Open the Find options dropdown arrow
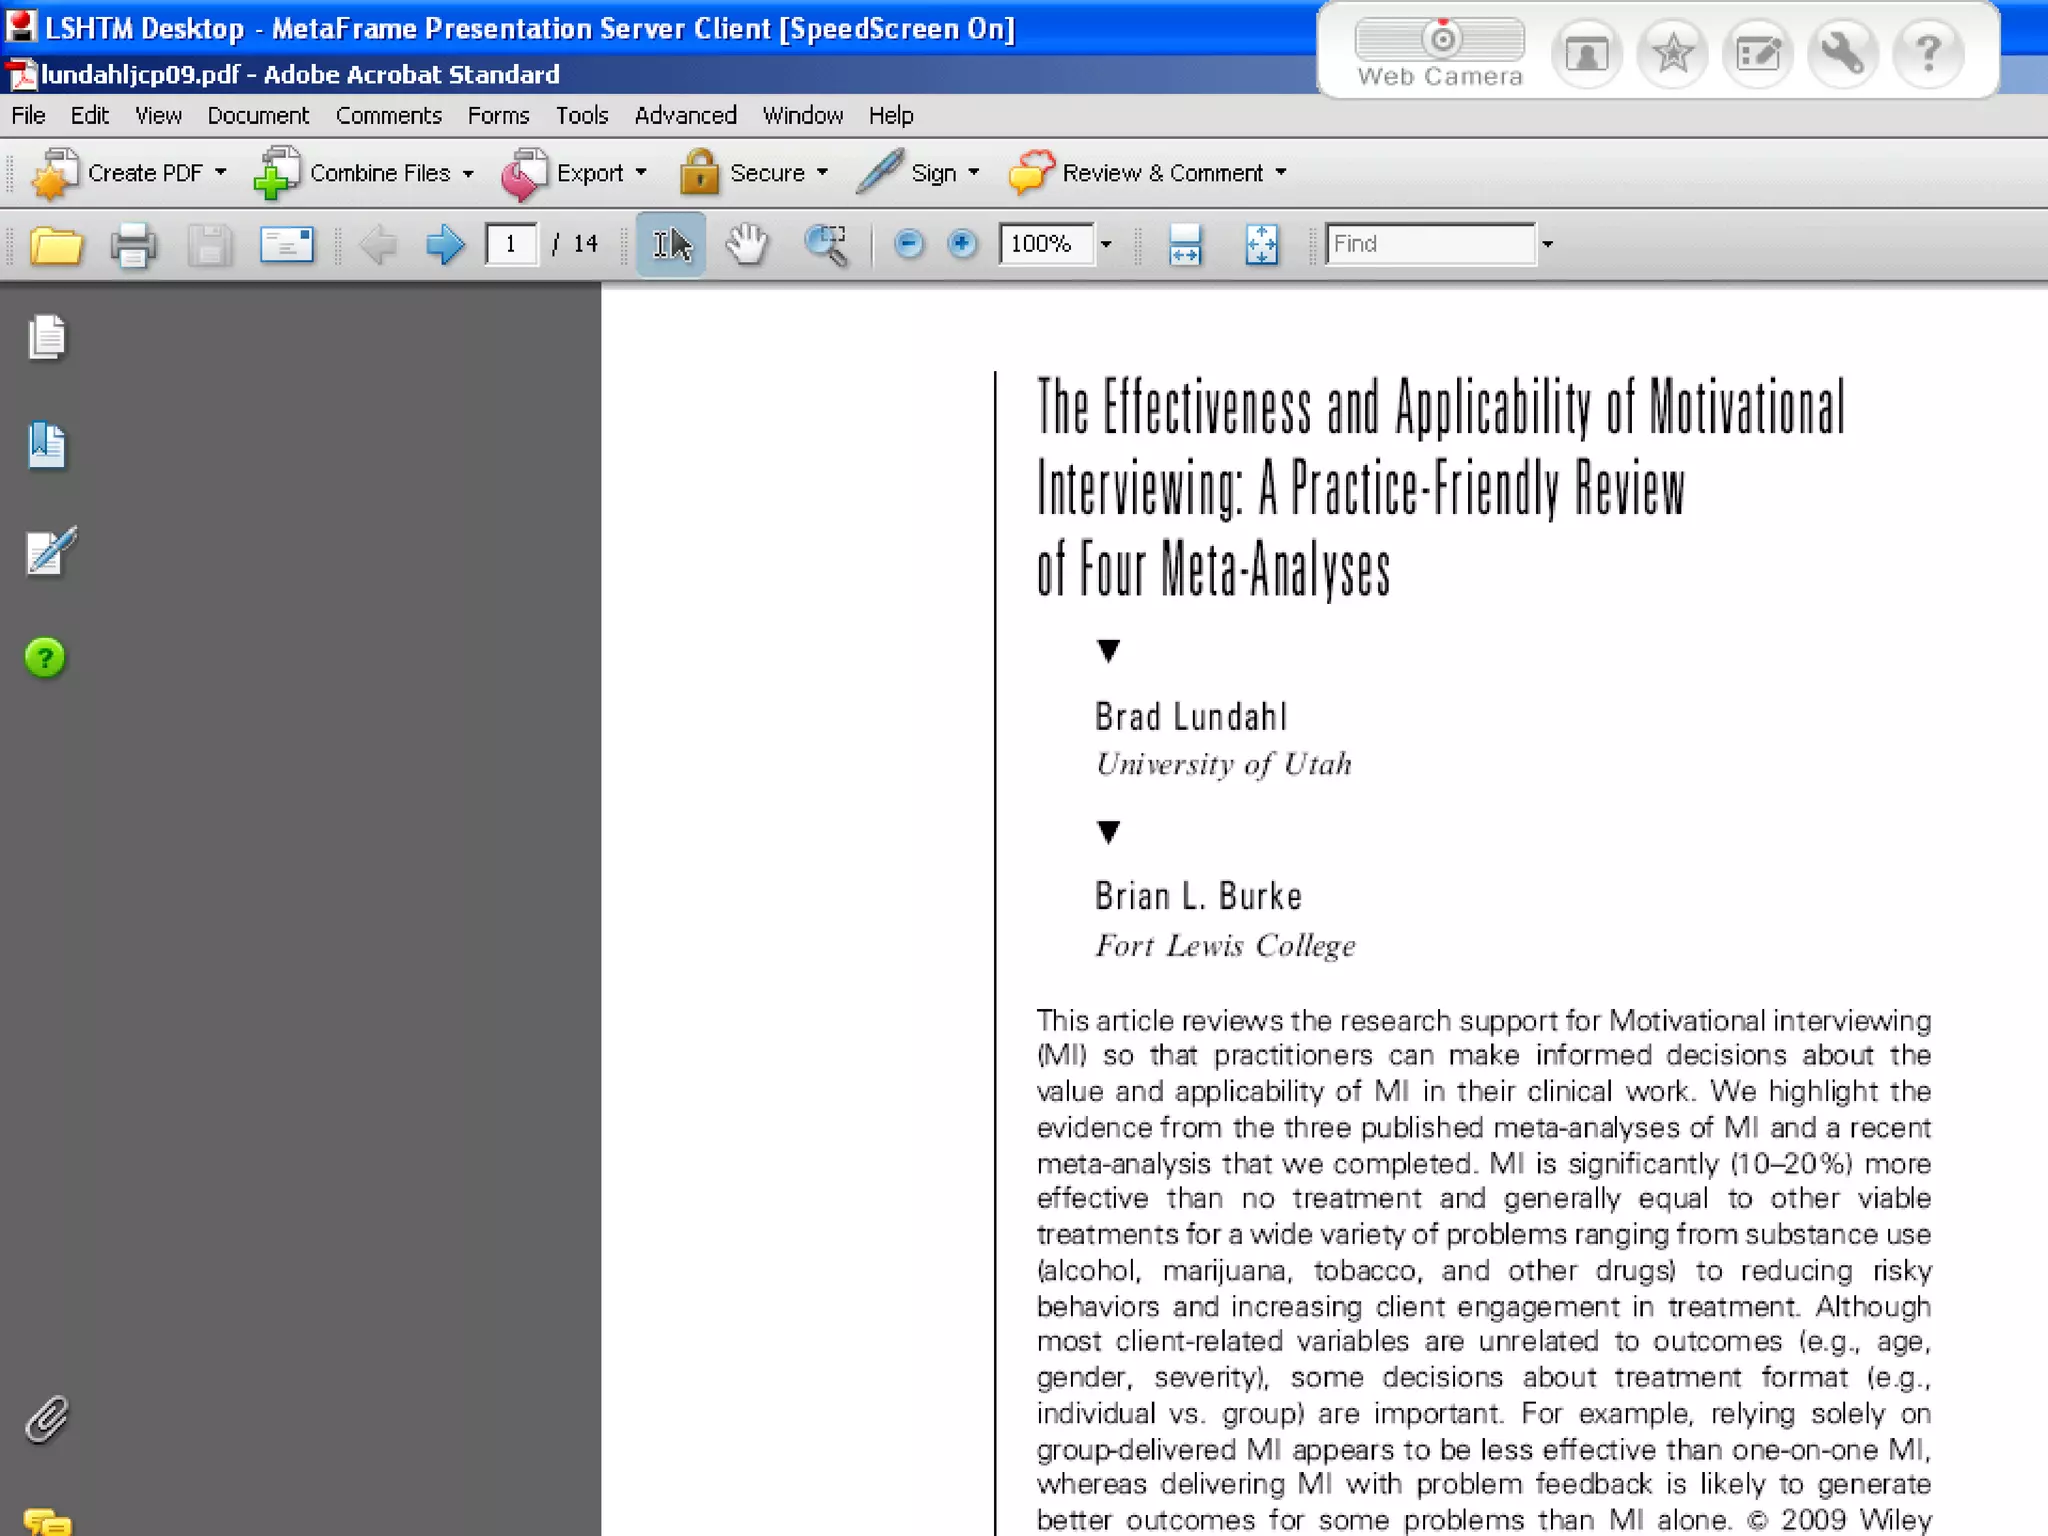The height and width of the screenshot is (1536, 2048). click(x=1547, y=245)
